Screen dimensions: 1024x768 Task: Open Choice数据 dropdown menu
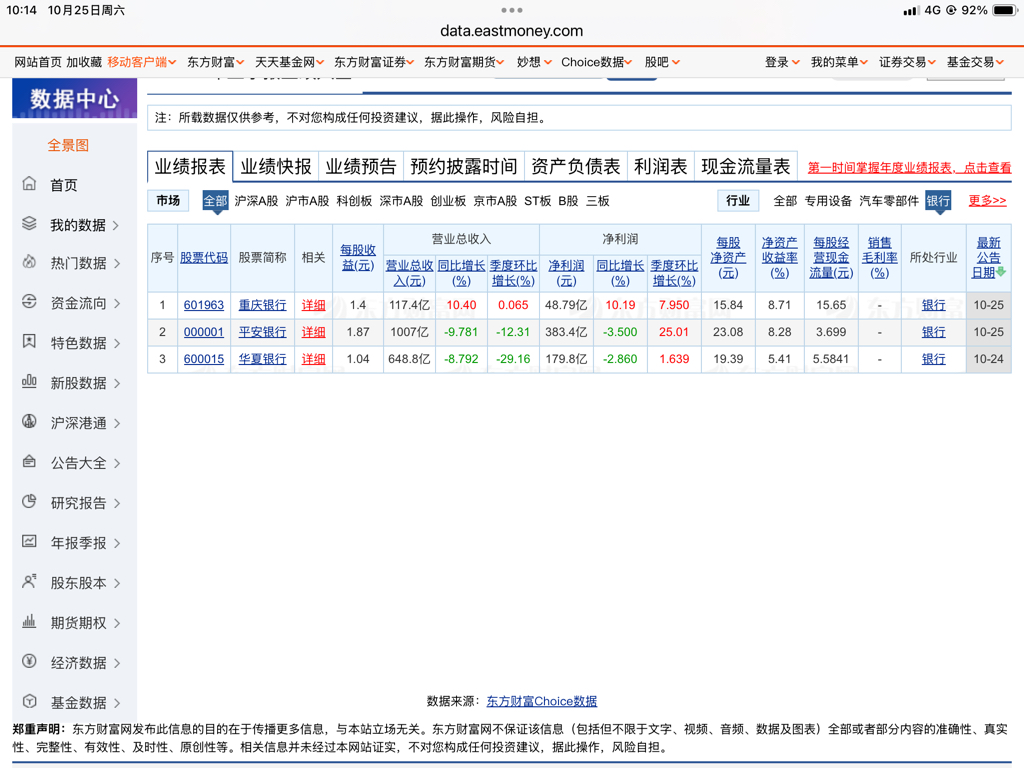pyautogui.click(x=596, y=62)
